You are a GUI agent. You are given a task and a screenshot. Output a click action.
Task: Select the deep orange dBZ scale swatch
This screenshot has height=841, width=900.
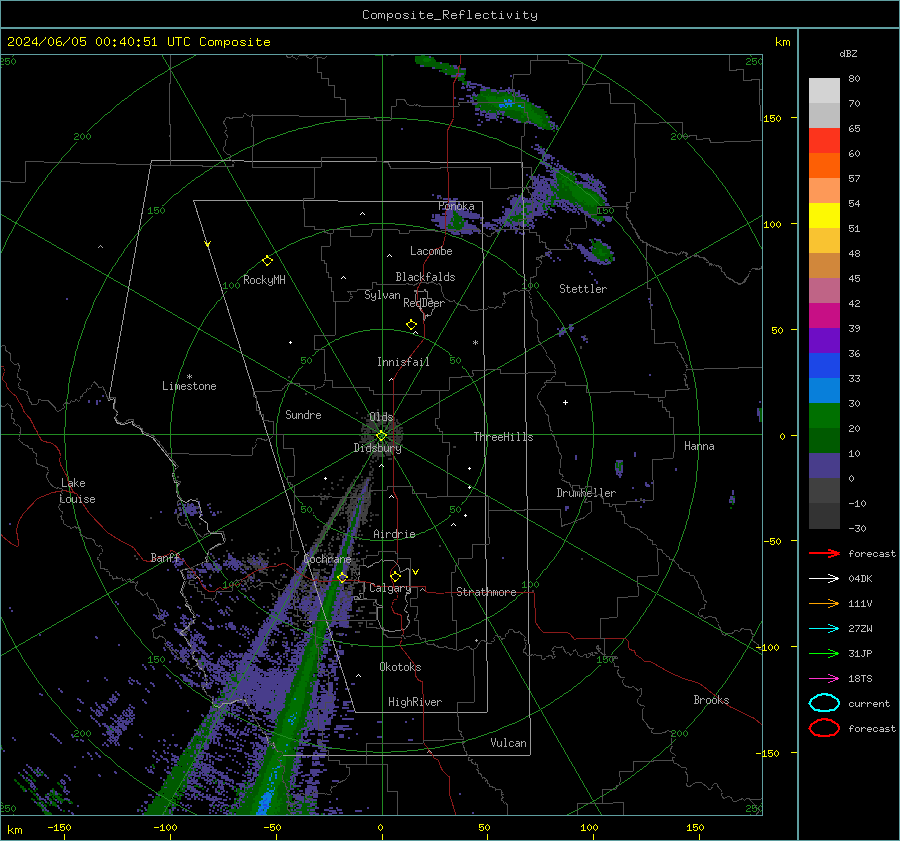pyautogui.click(x=824, y=165)
